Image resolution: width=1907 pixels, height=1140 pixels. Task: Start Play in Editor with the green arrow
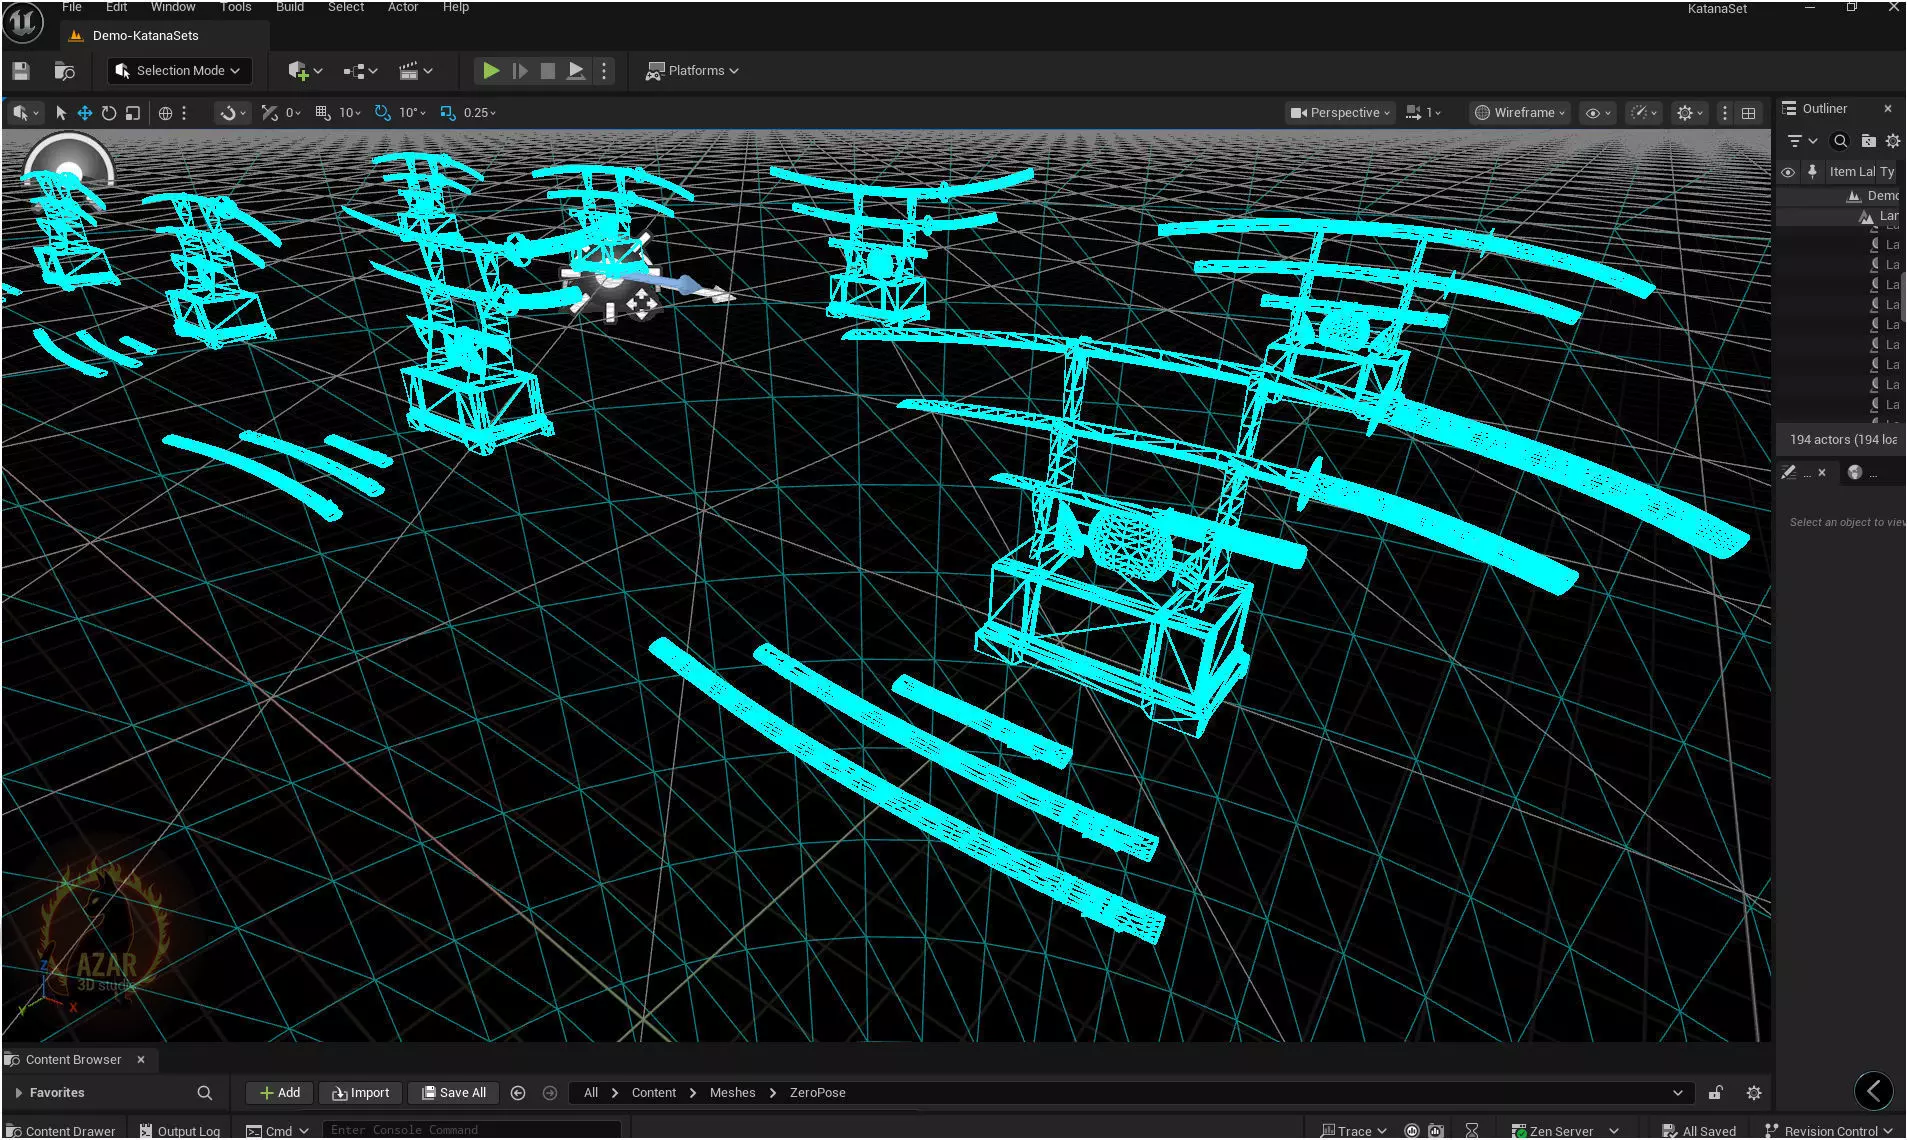tap(490, 71)
